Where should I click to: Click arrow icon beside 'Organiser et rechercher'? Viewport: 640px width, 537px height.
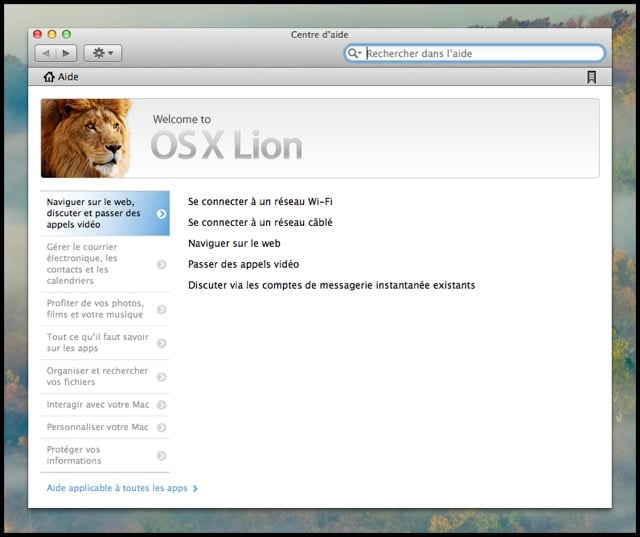[162, 377]
